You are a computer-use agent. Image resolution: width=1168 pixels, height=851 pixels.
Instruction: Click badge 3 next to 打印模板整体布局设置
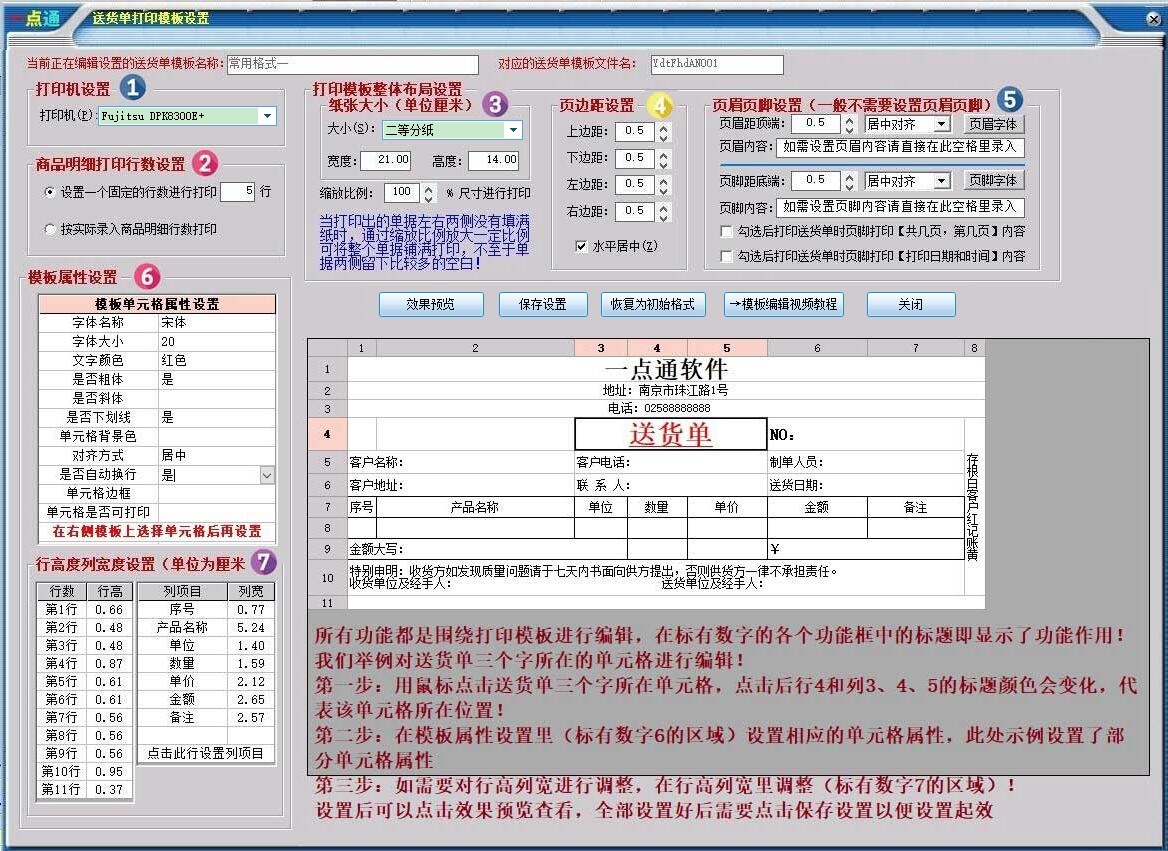pos(493,101)
